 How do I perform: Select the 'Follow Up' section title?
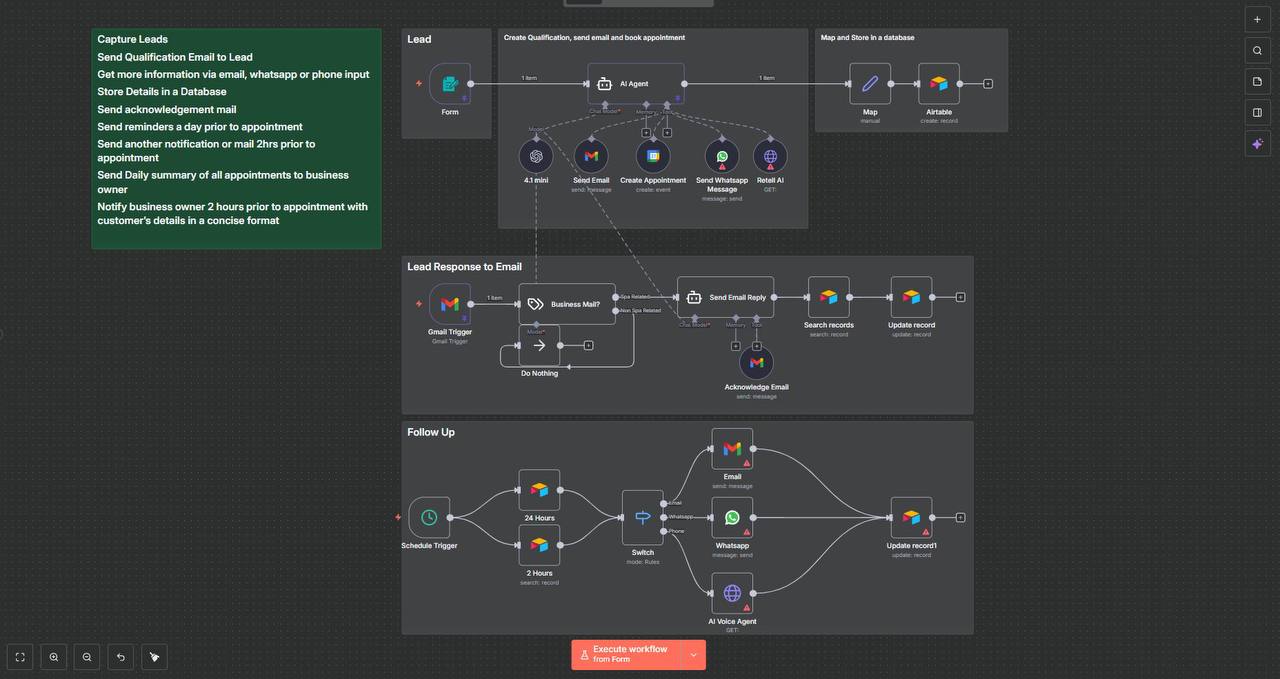(431, 432)
